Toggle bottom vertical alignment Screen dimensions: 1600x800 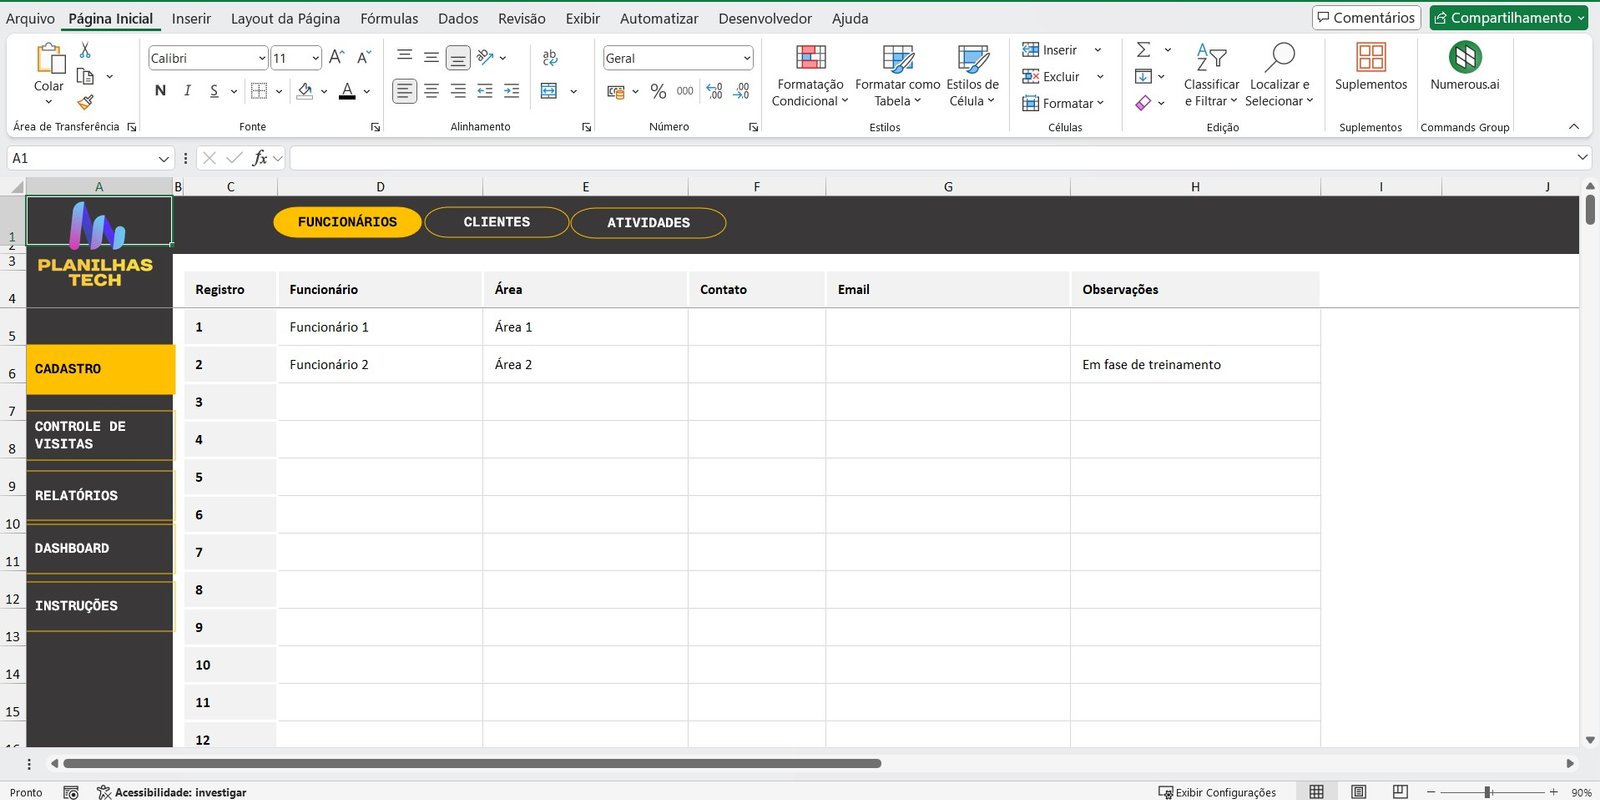pos(458,58)
